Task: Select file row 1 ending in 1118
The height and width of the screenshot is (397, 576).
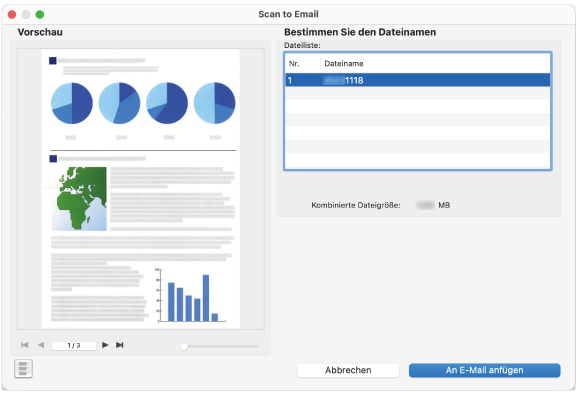Action: [x=418, y=80]
